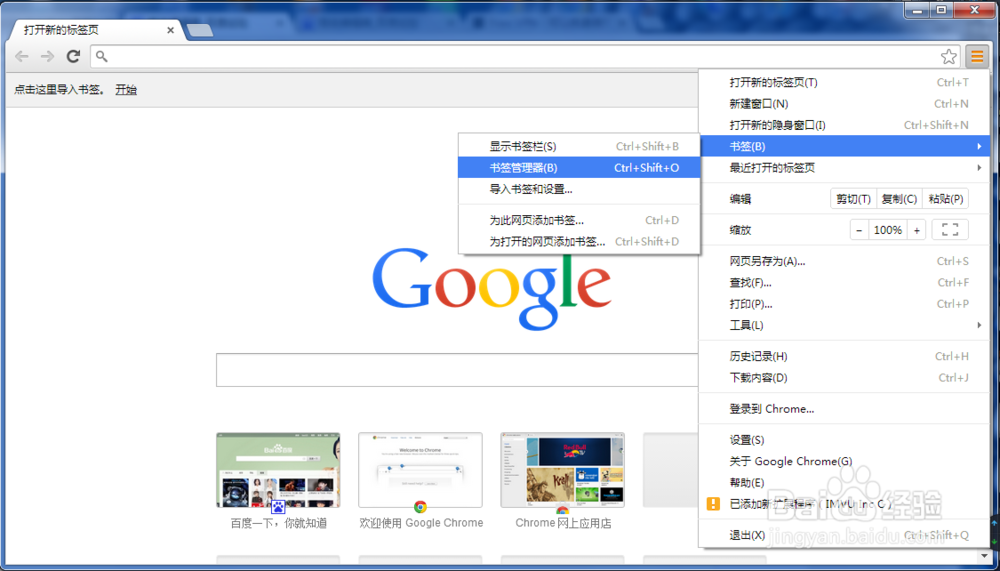Expand the 书签(B) submenu arrow
This screenshot has width=1000, height=571.
[x=979, y=147]
